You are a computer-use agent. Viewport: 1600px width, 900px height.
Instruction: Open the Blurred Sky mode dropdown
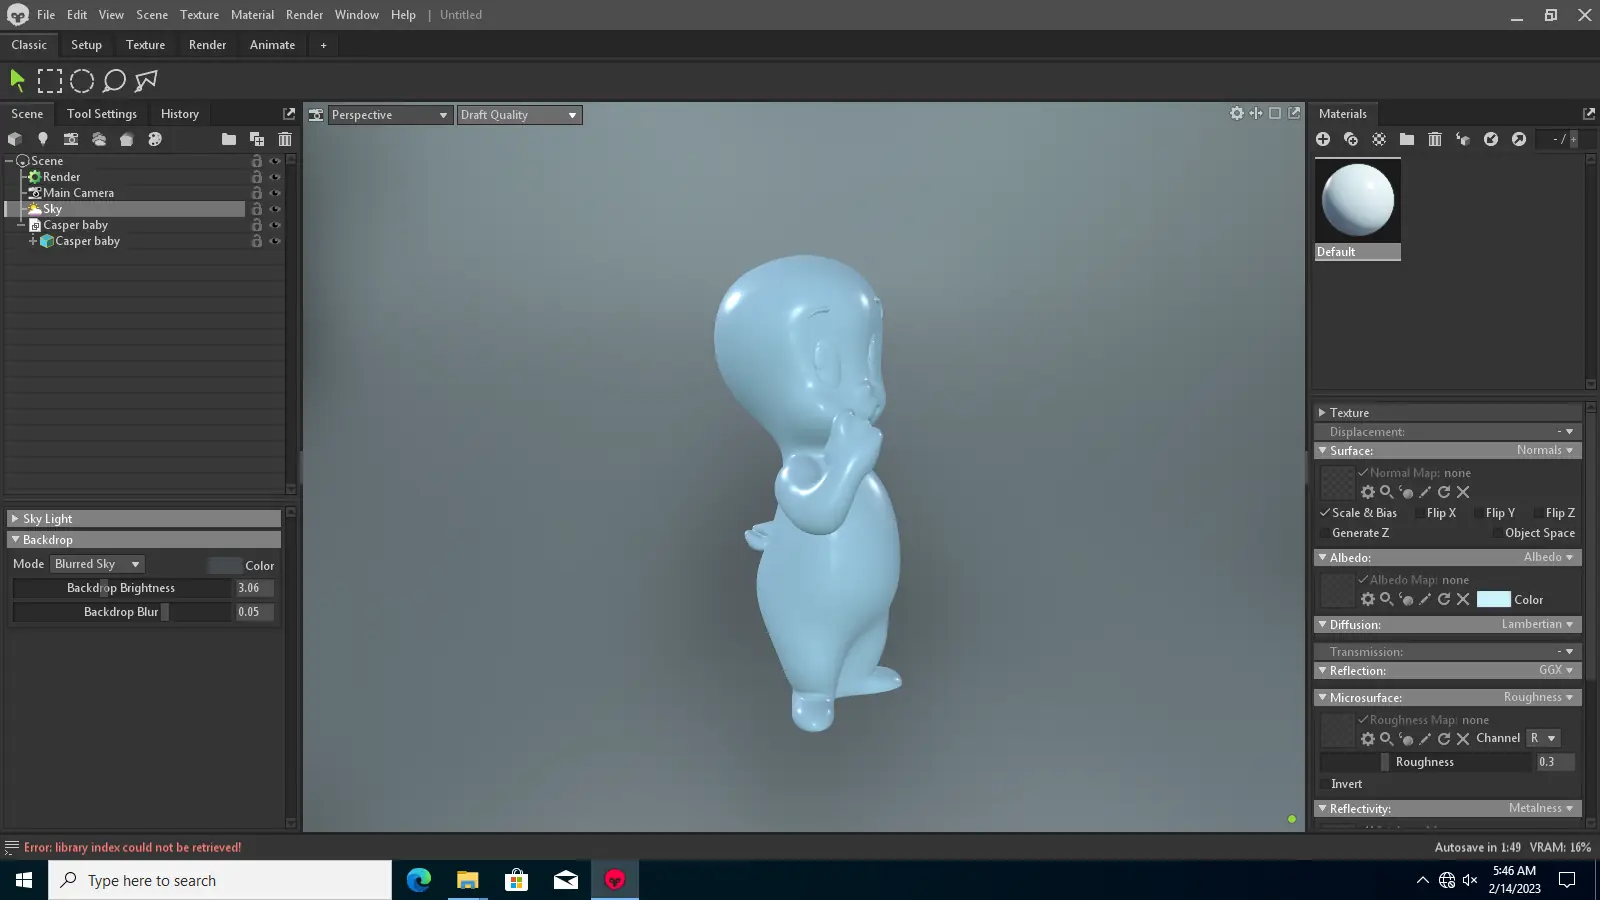coord(98,564)
